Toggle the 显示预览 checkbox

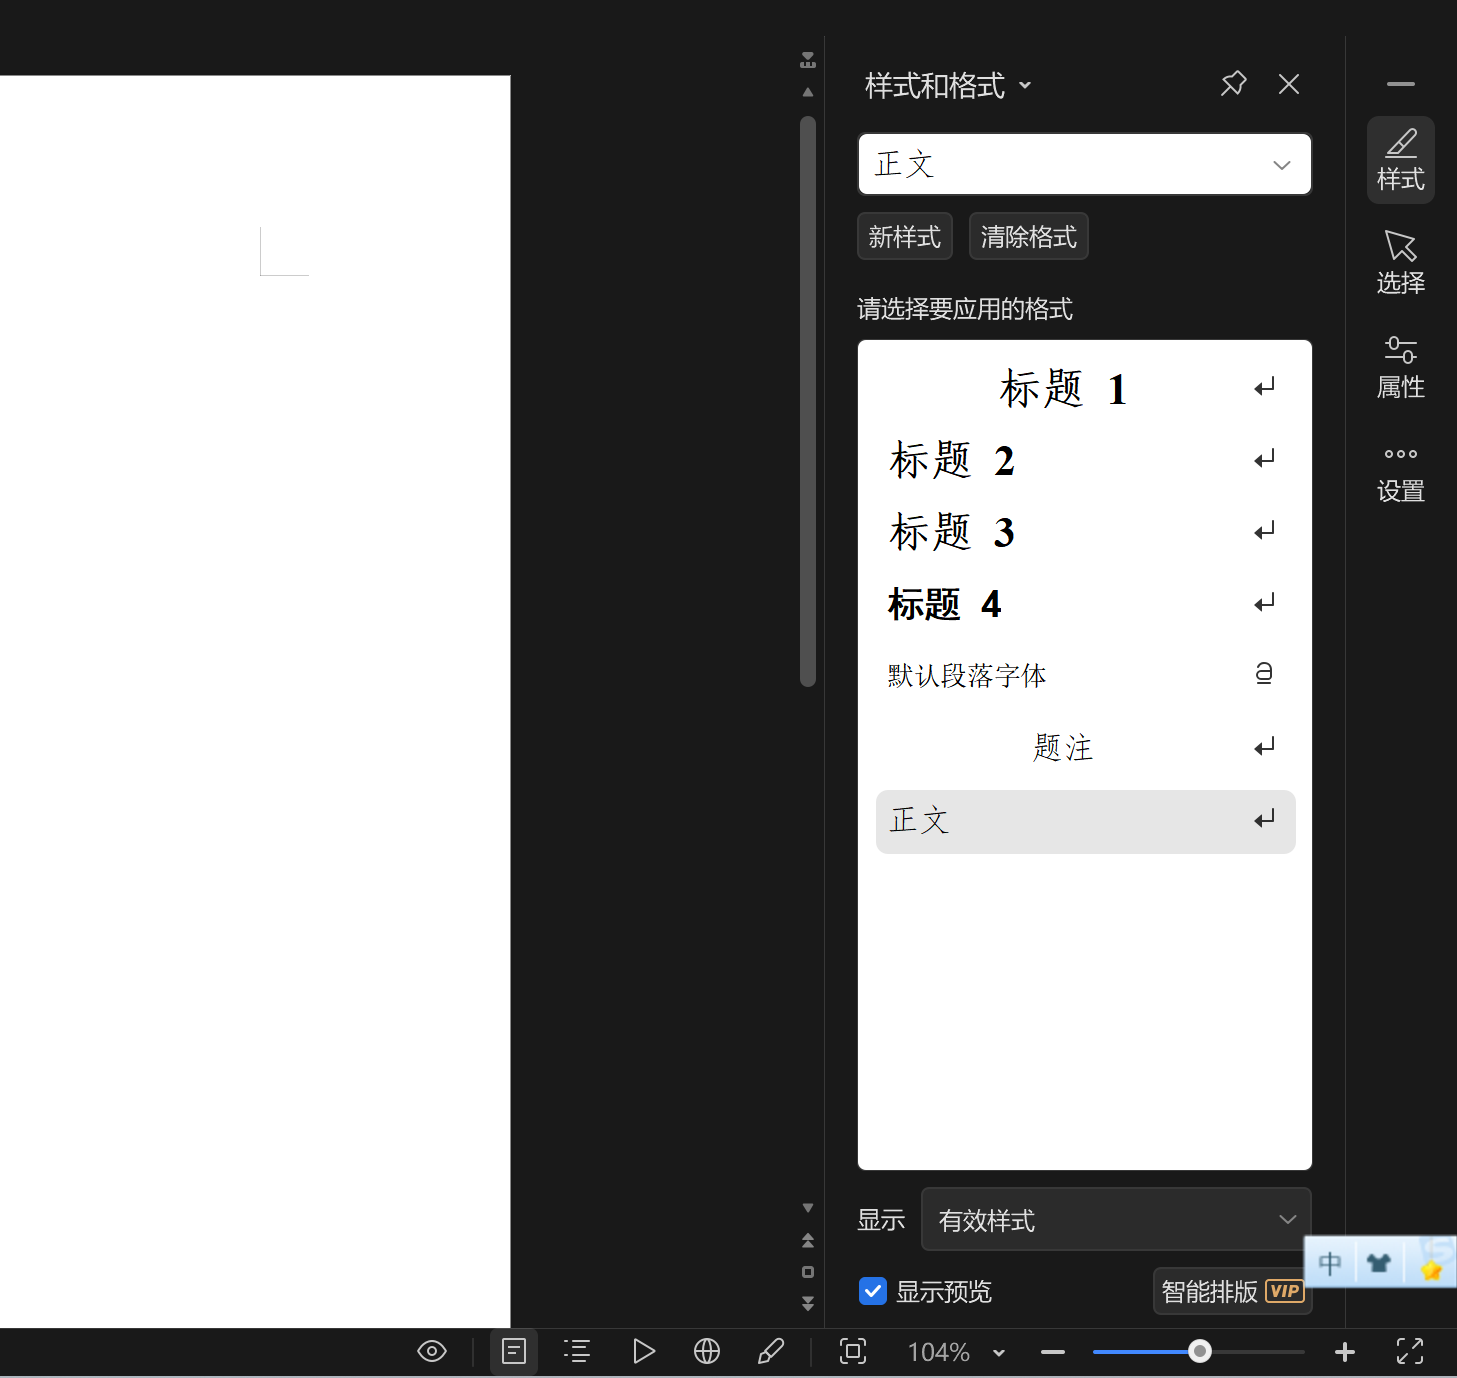[873, 1291]
